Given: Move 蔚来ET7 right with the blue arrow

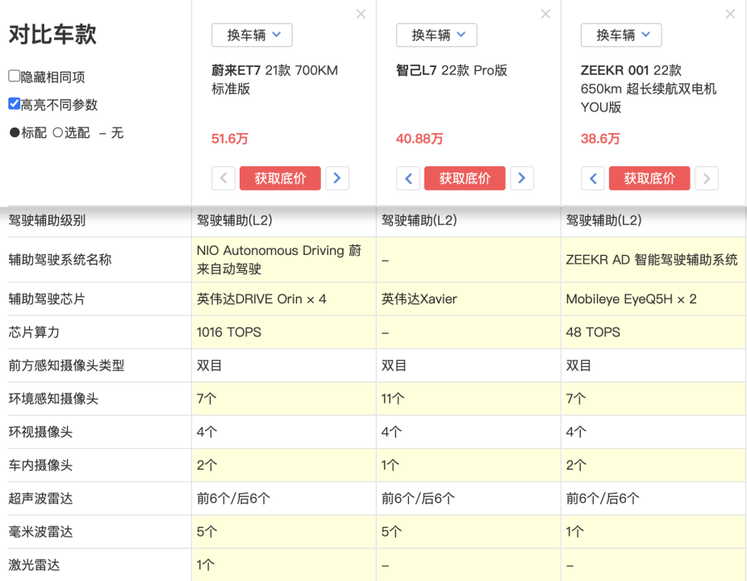Looking at the screenshot, I should tap(337, 178).
